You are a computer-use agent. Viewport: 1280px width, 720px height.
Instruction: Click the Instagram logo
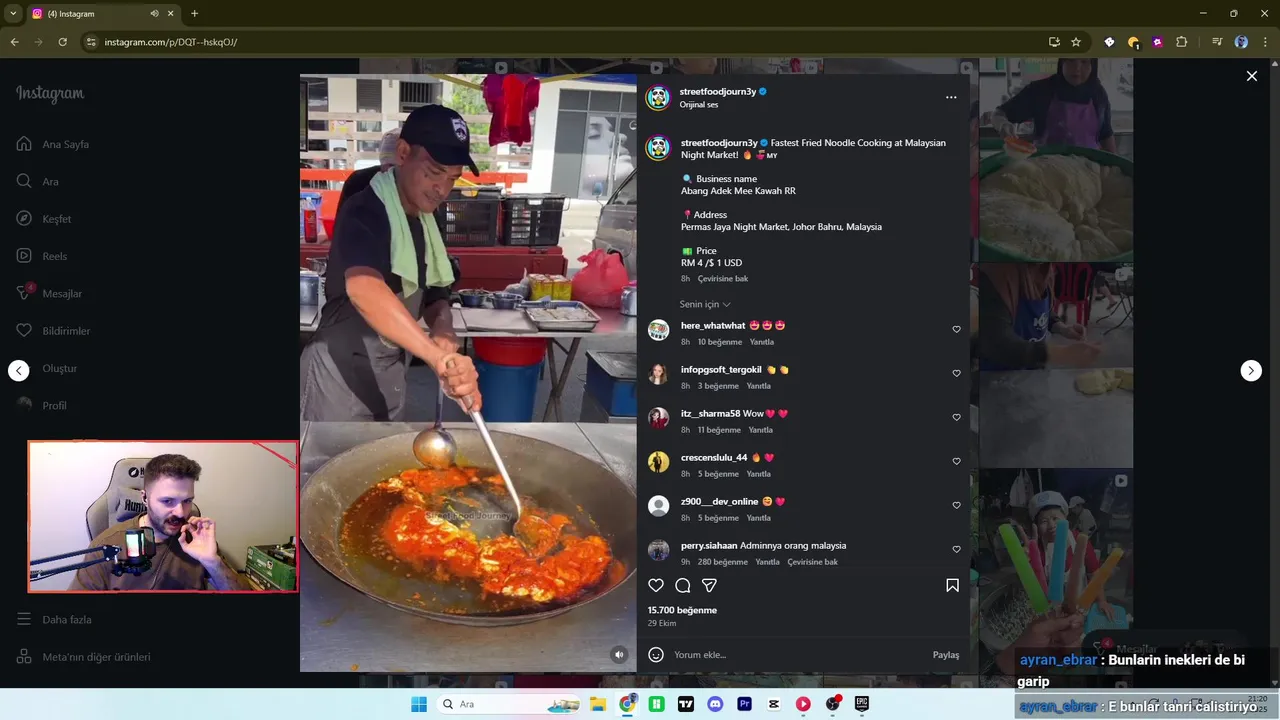(x=50, y=94)
